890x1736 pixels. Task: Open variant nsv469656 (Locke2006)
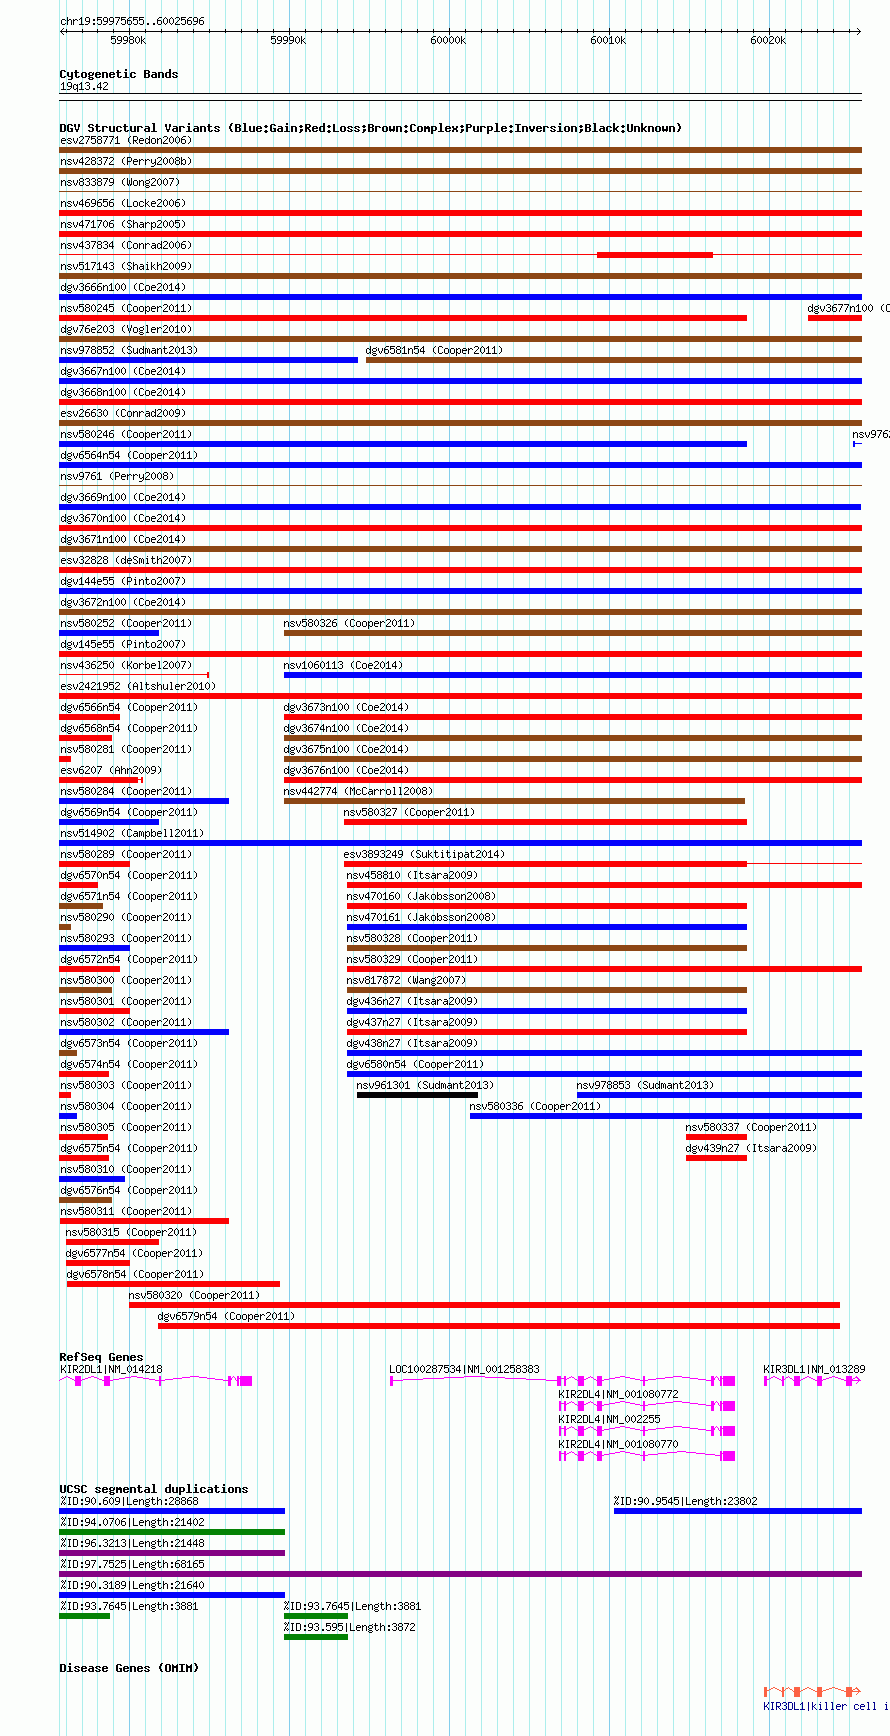click(461, 213)
